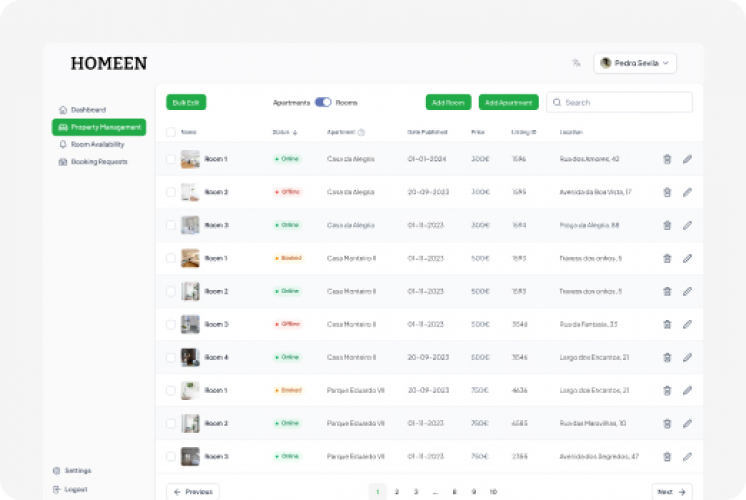Select checkbox of Room 2 Casa Monteiro II
This screenshot has height=500, width=746.
[x=171, y=291]
